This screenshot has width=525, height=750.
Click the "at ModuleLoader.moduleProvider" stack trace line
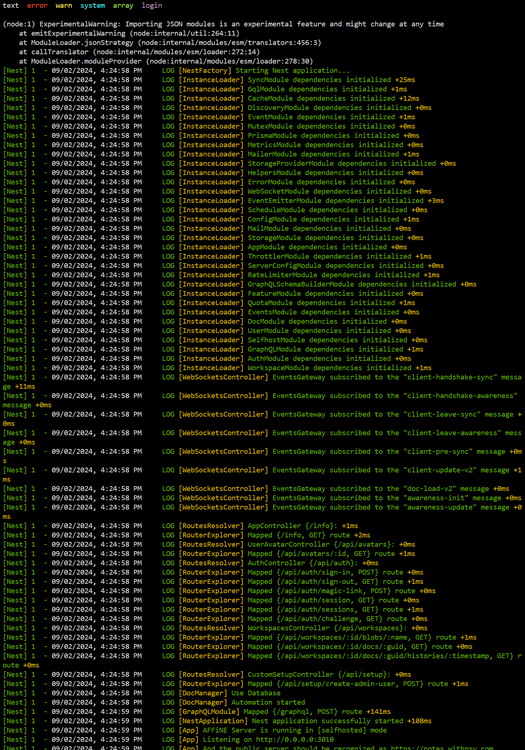[166, 61]
